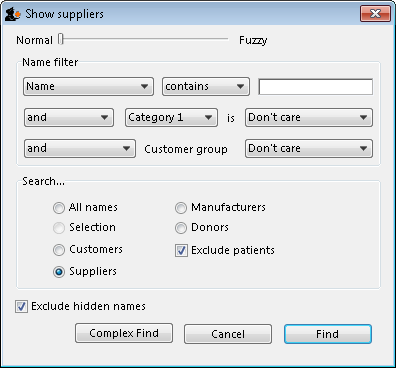This screenshot has width=396, height=368.
Task: Click the Normal–Fuzzy slider handle
Action: pos(60,39)
